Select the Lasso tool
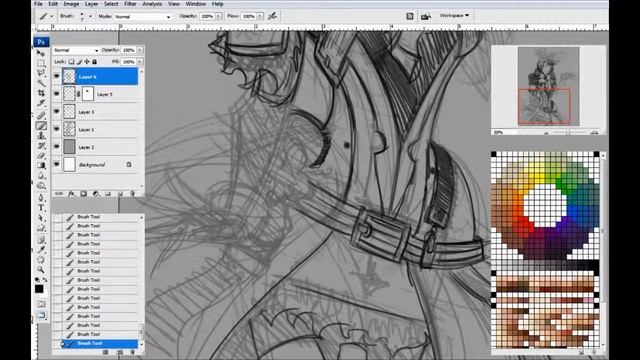640x360 pixels. point(41,73)
